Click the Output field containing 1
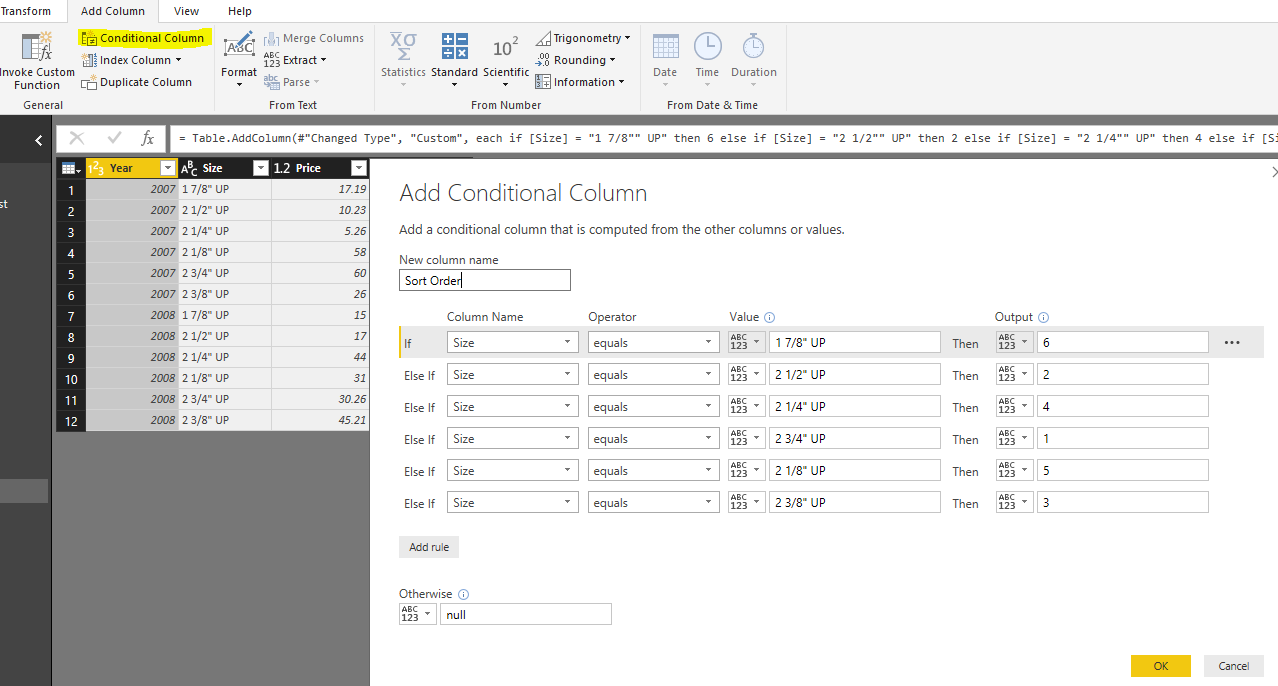This screenshot has height=686, width=1278. tap(1122, 439)
